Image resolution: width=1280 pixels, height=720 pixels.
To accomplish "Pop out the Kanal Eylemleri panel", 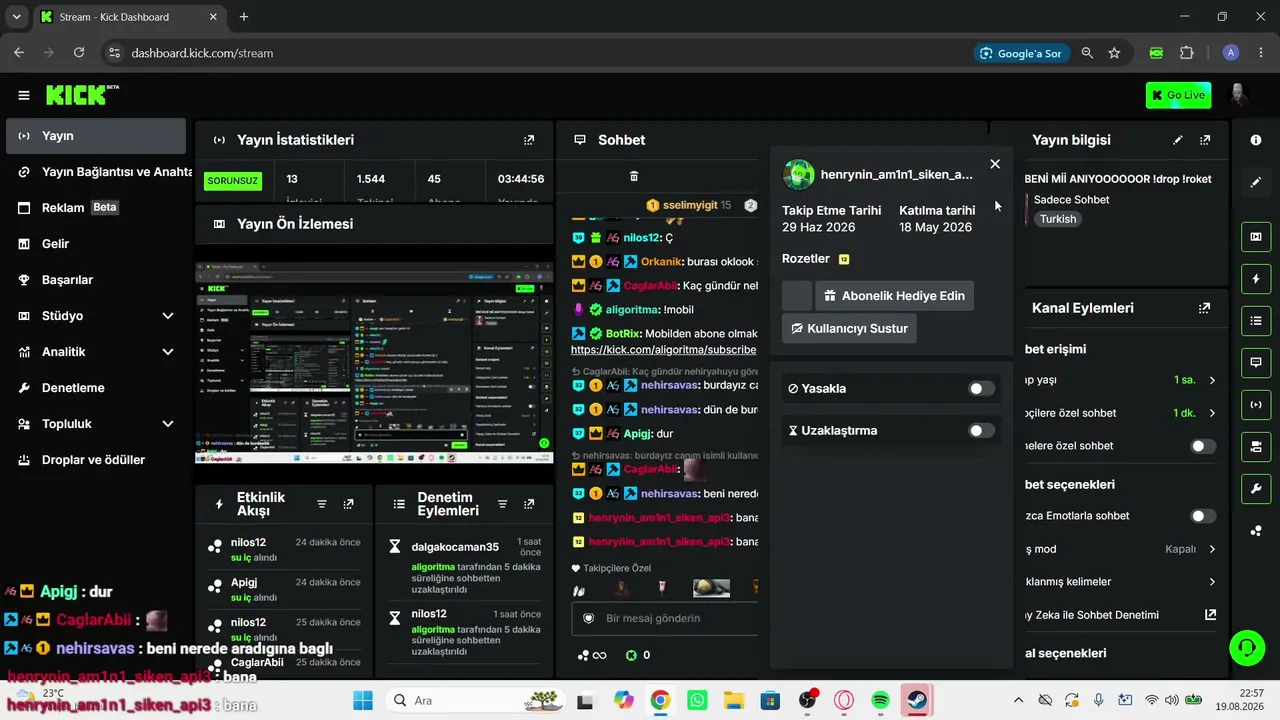I will coord(1204,308).
